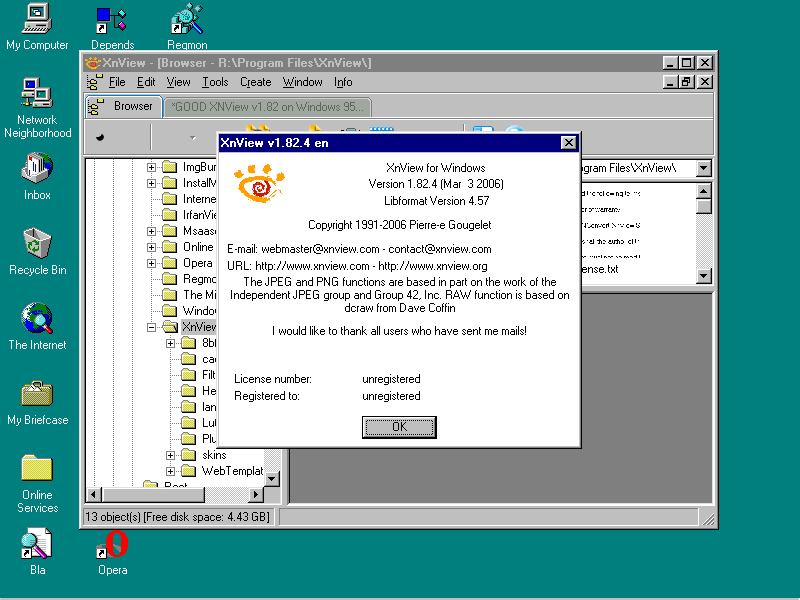Launch the Opera desktop shortcut

[112, 552]
